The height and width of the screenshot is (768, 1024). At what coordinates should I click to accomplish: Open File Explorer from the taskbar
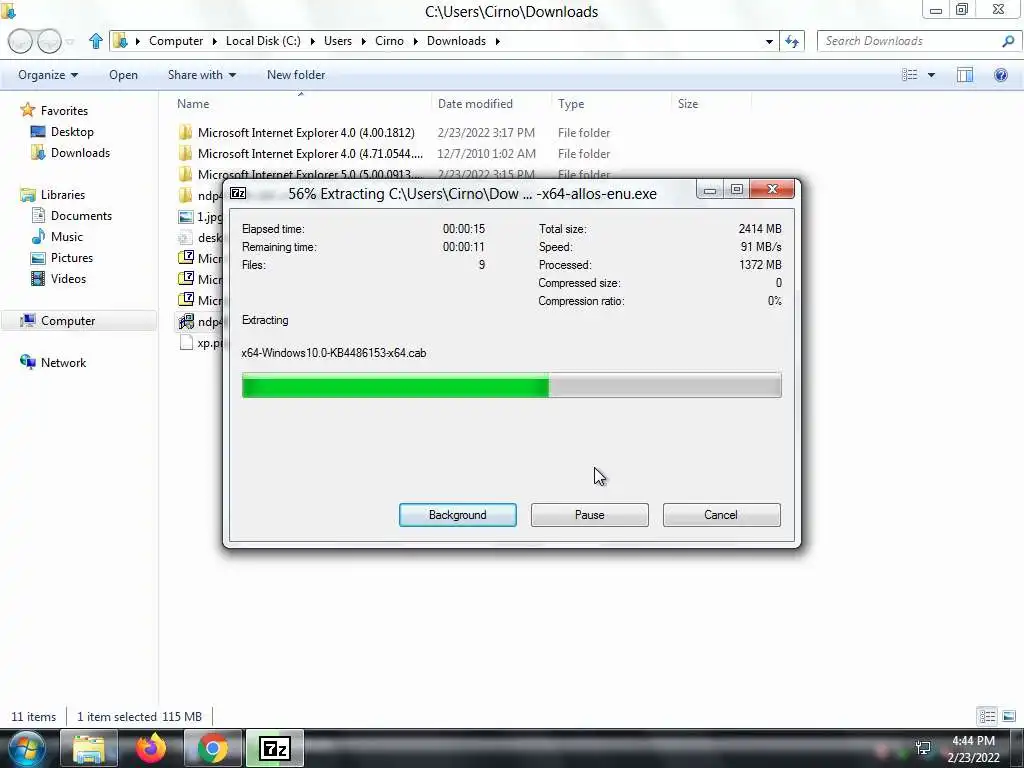point(89,748)
